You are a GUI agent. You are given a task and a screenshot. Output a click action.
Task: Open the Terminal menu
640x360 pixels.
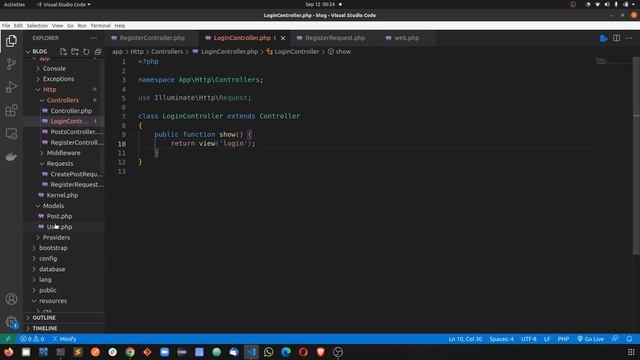100,25
